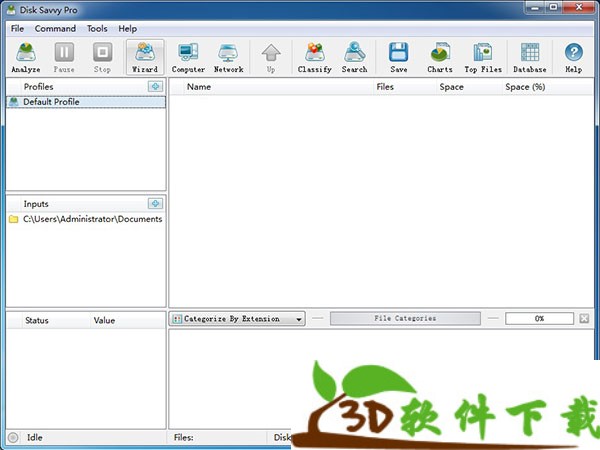Open the File menu

(17, 29)
